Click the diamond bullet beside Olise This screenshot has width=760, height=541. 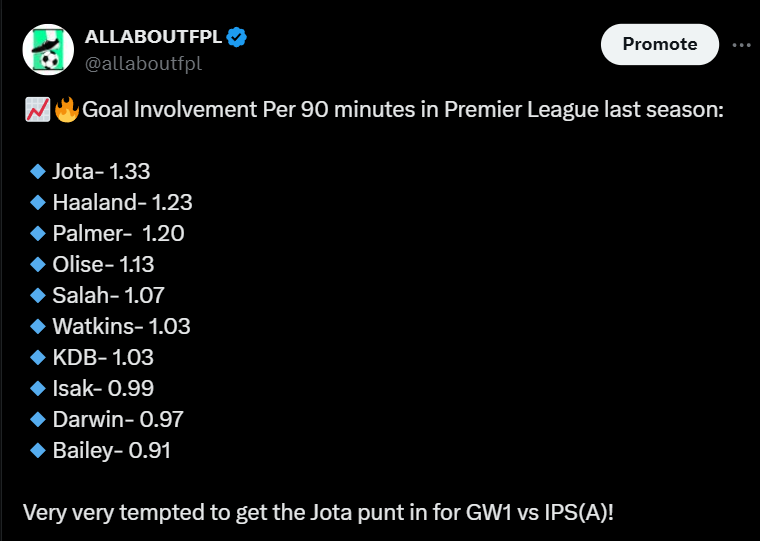click(38, 264)
